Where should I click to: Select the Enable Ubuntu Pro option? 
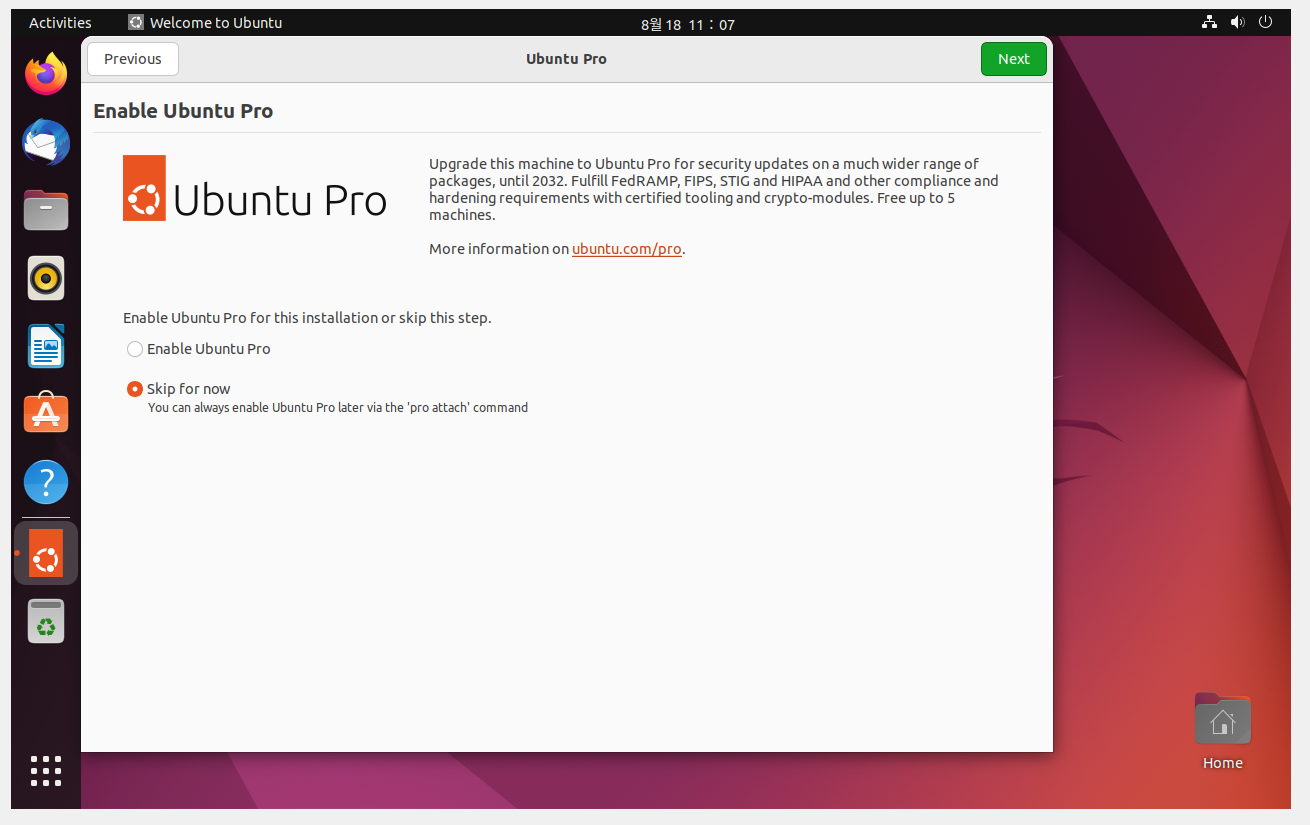click(199, 349)
